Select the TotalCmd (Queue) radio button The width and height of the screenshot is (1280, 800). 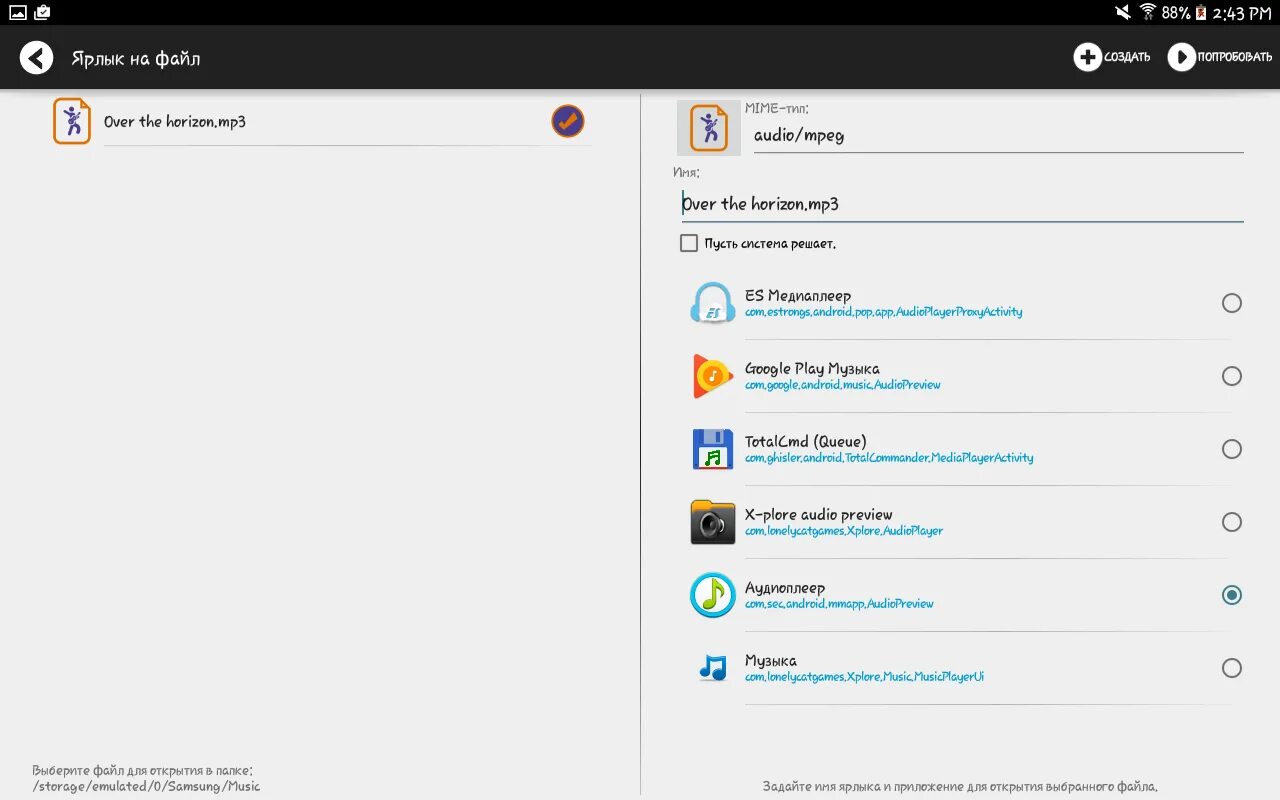pyautogui.click(x=1232, y=449)
